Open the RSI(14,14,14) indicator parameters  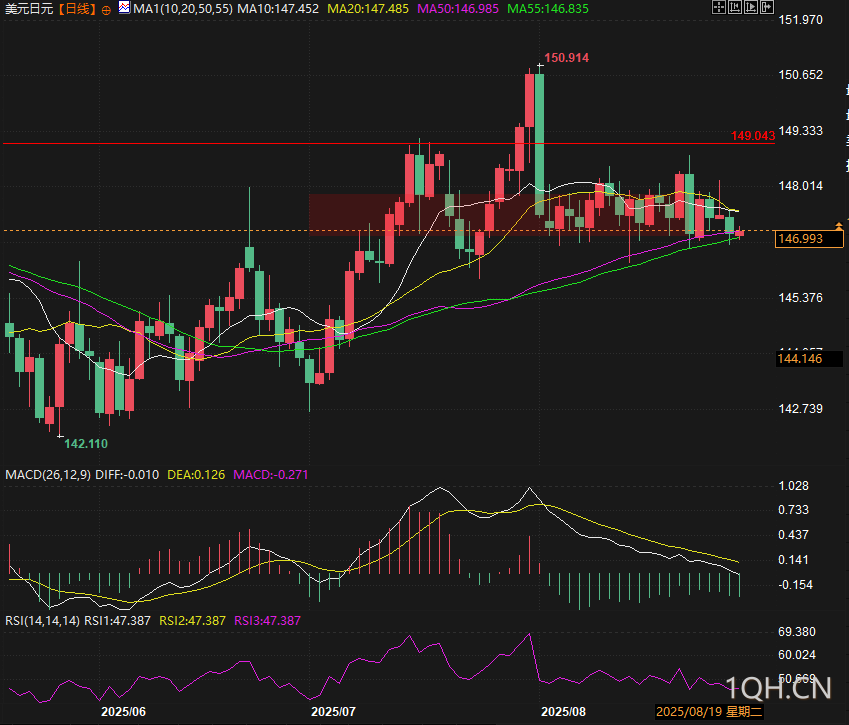pos(40,620)
